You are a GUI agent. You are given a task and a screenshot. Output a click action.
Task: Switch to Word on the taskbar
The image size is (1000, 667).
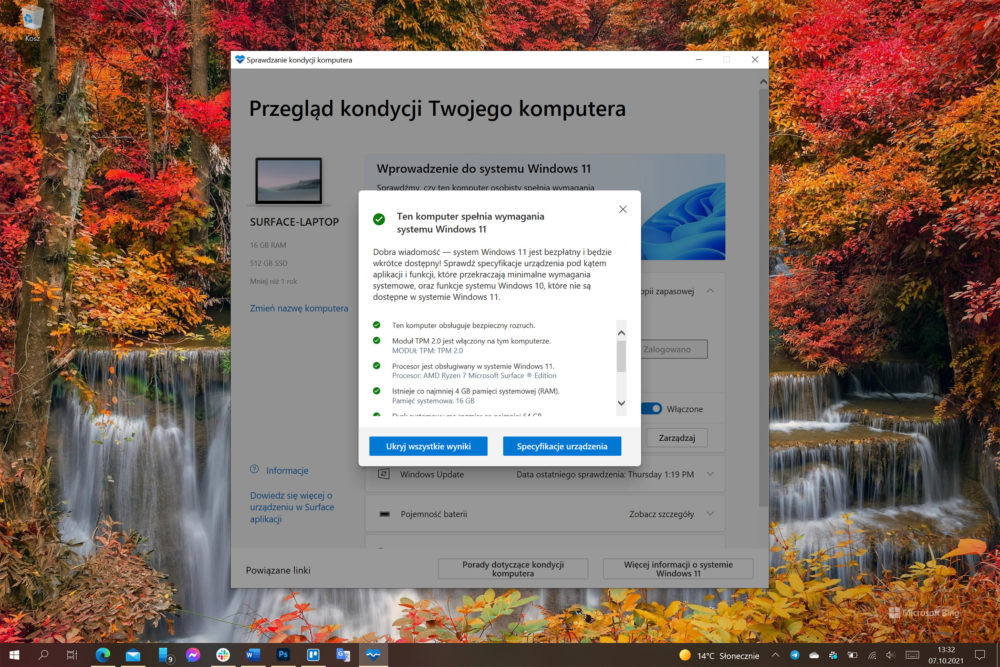pos(253,655)
